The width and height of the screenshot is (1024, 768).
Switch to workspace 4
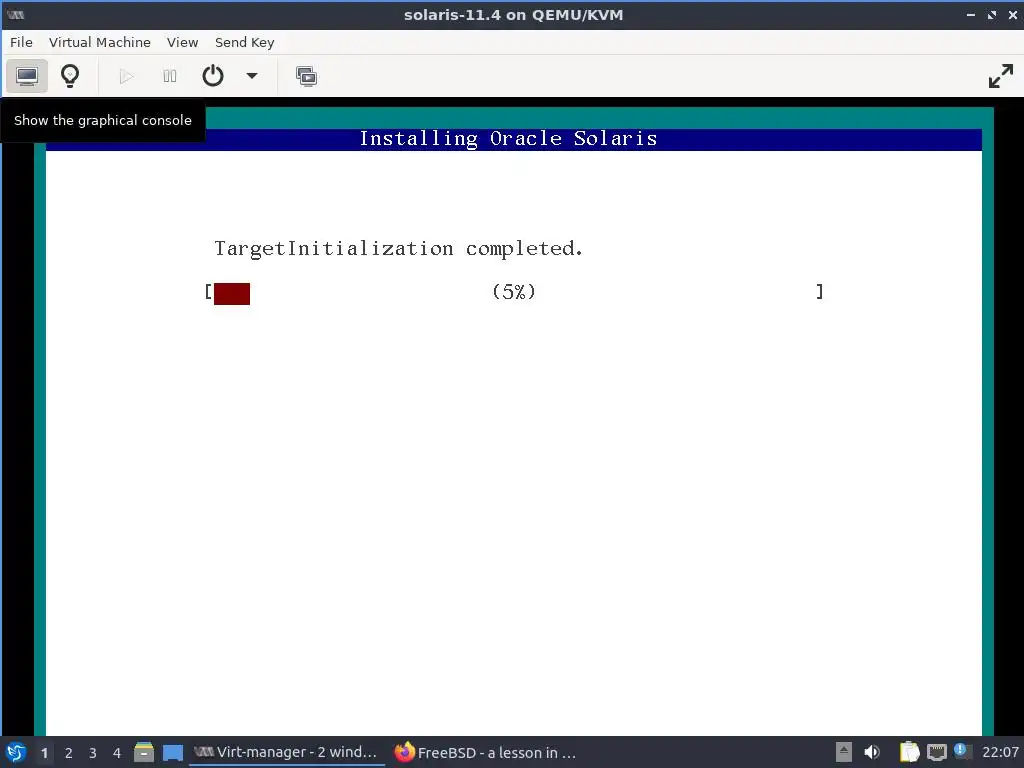(x=117, y=753)
